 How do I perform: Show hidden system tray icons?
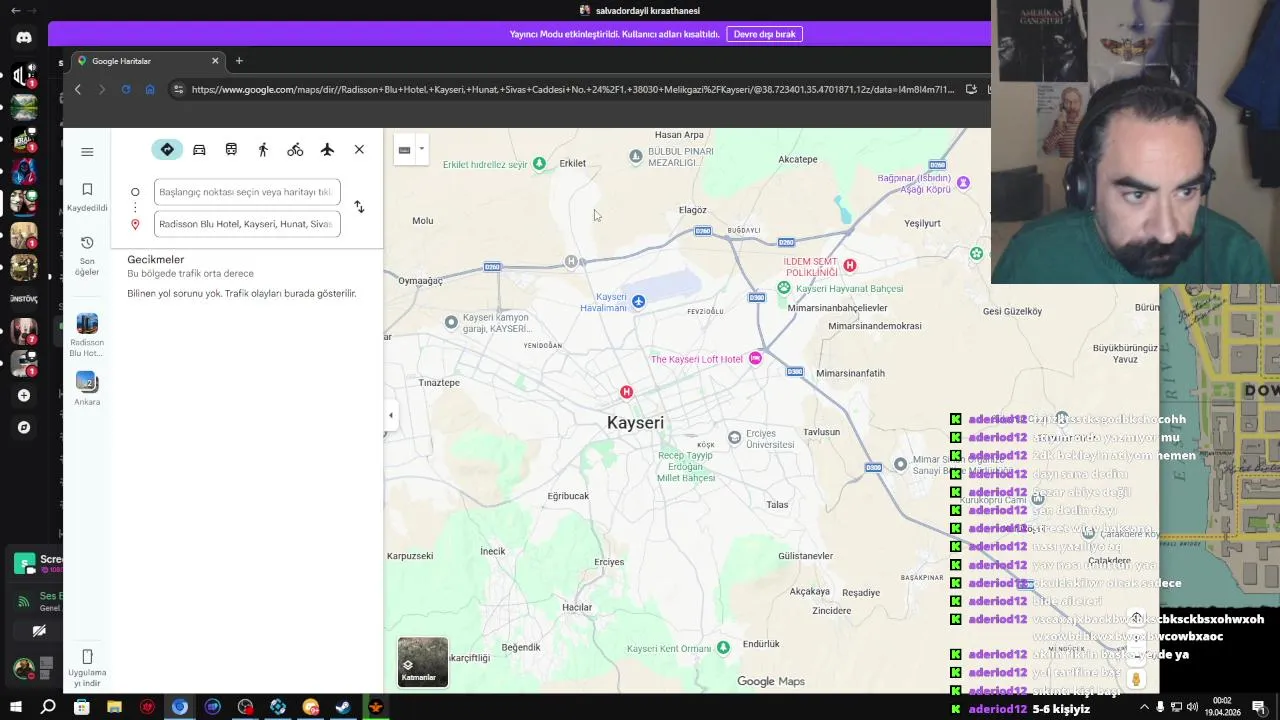[1144, 707]
